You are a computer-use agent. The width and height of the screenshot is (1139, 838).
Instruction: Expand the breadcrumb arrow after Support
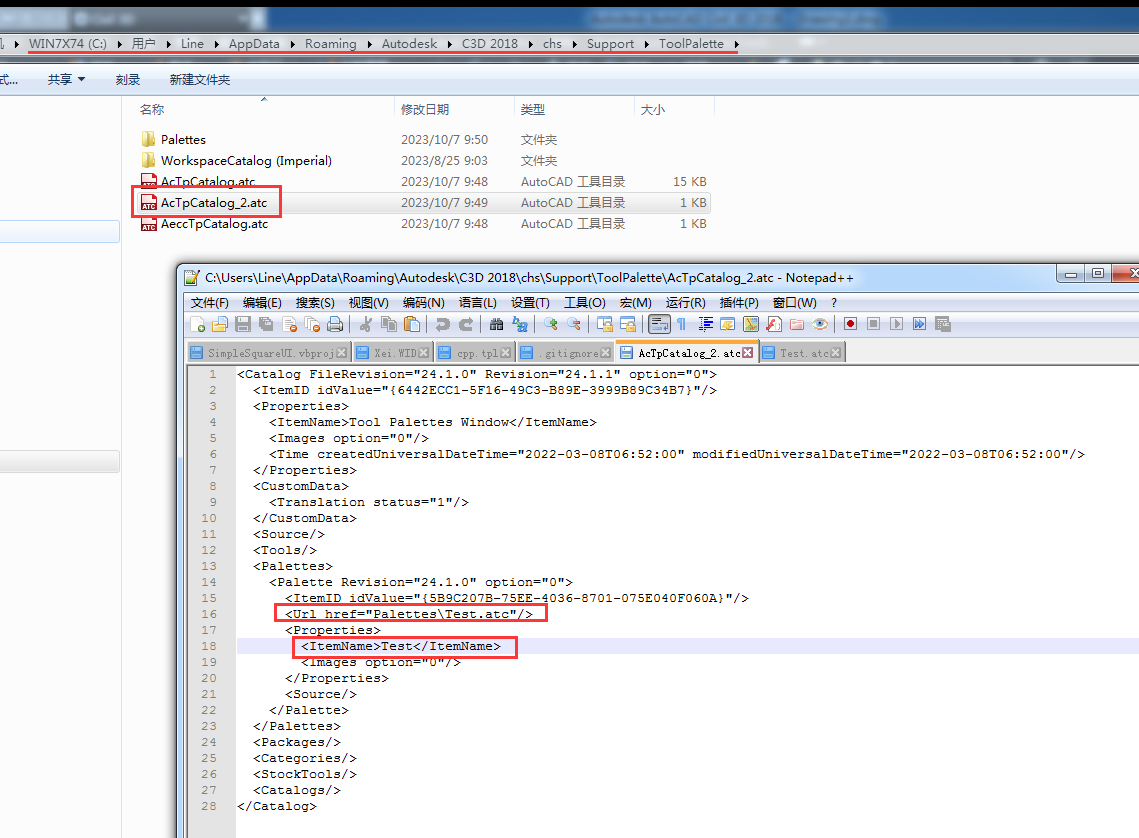[x=646, y=44]
